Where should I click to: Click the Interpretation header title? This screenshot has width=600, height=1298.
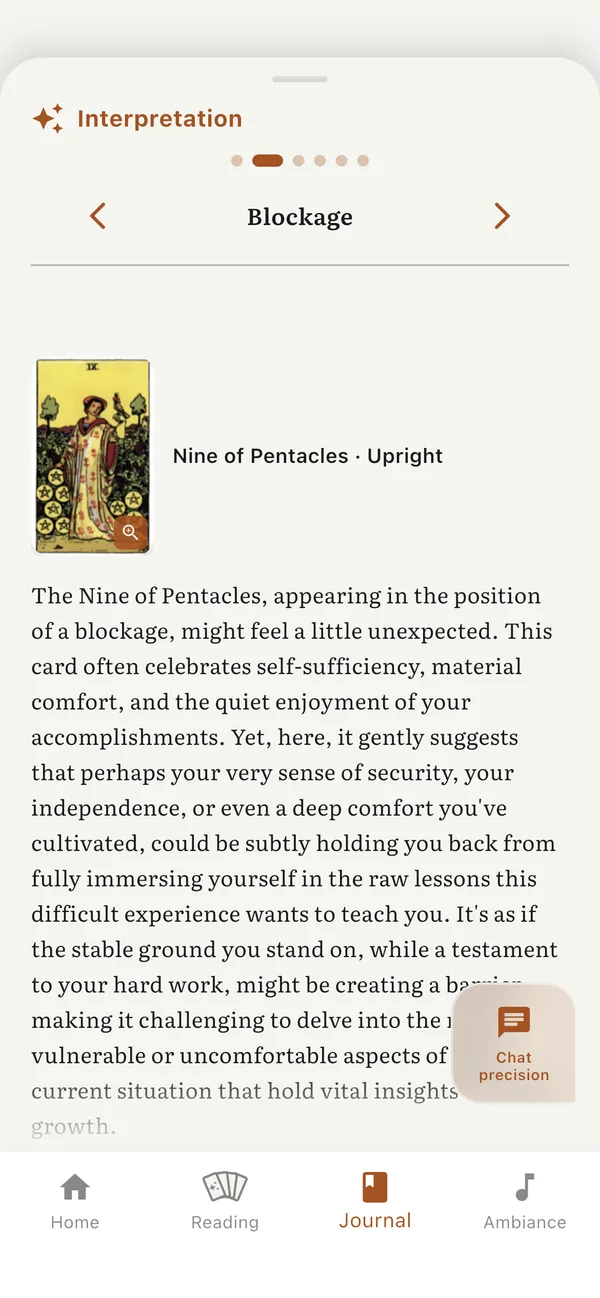tap(160, 119)
